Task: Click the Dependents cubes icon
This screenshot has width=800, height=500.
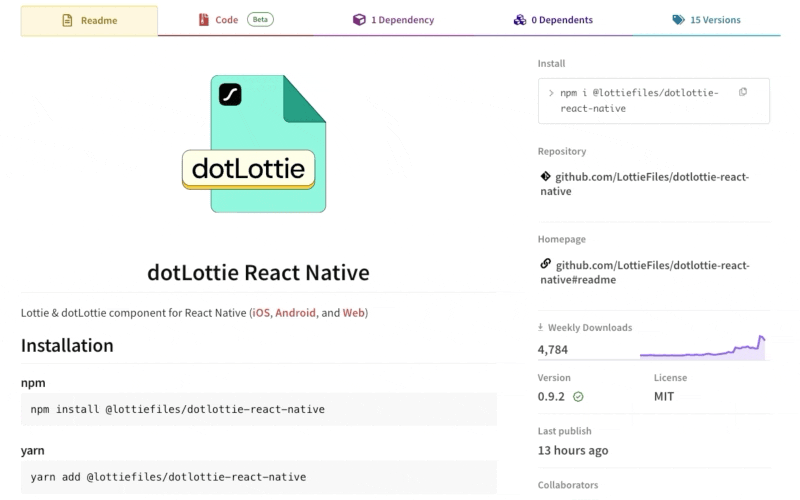Action: coord(519,20)
